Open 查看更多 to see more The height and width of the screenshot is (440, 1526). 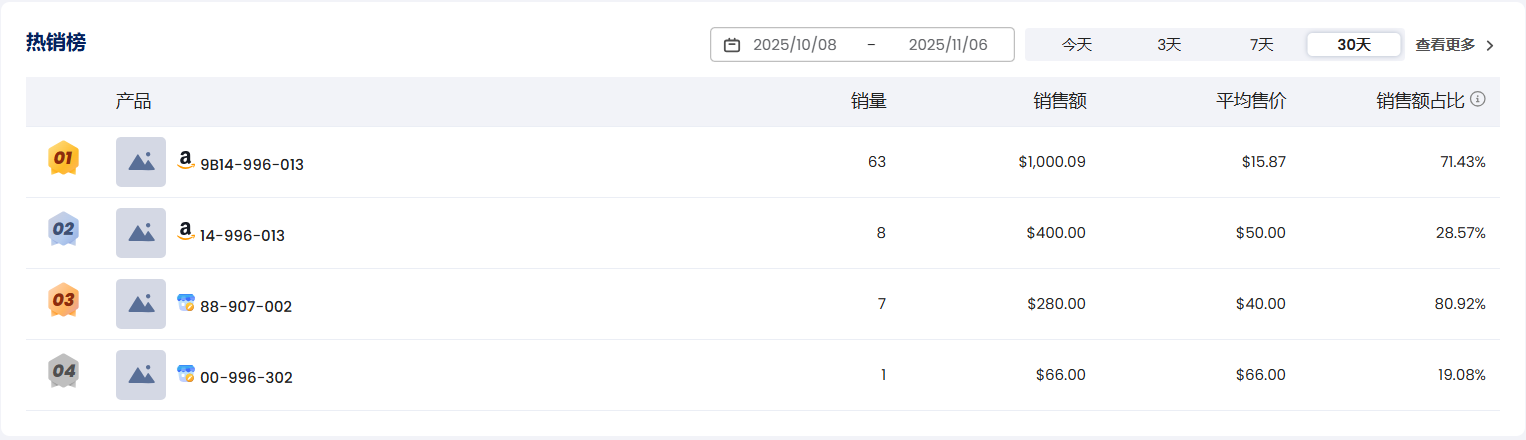coord(1445,45)
